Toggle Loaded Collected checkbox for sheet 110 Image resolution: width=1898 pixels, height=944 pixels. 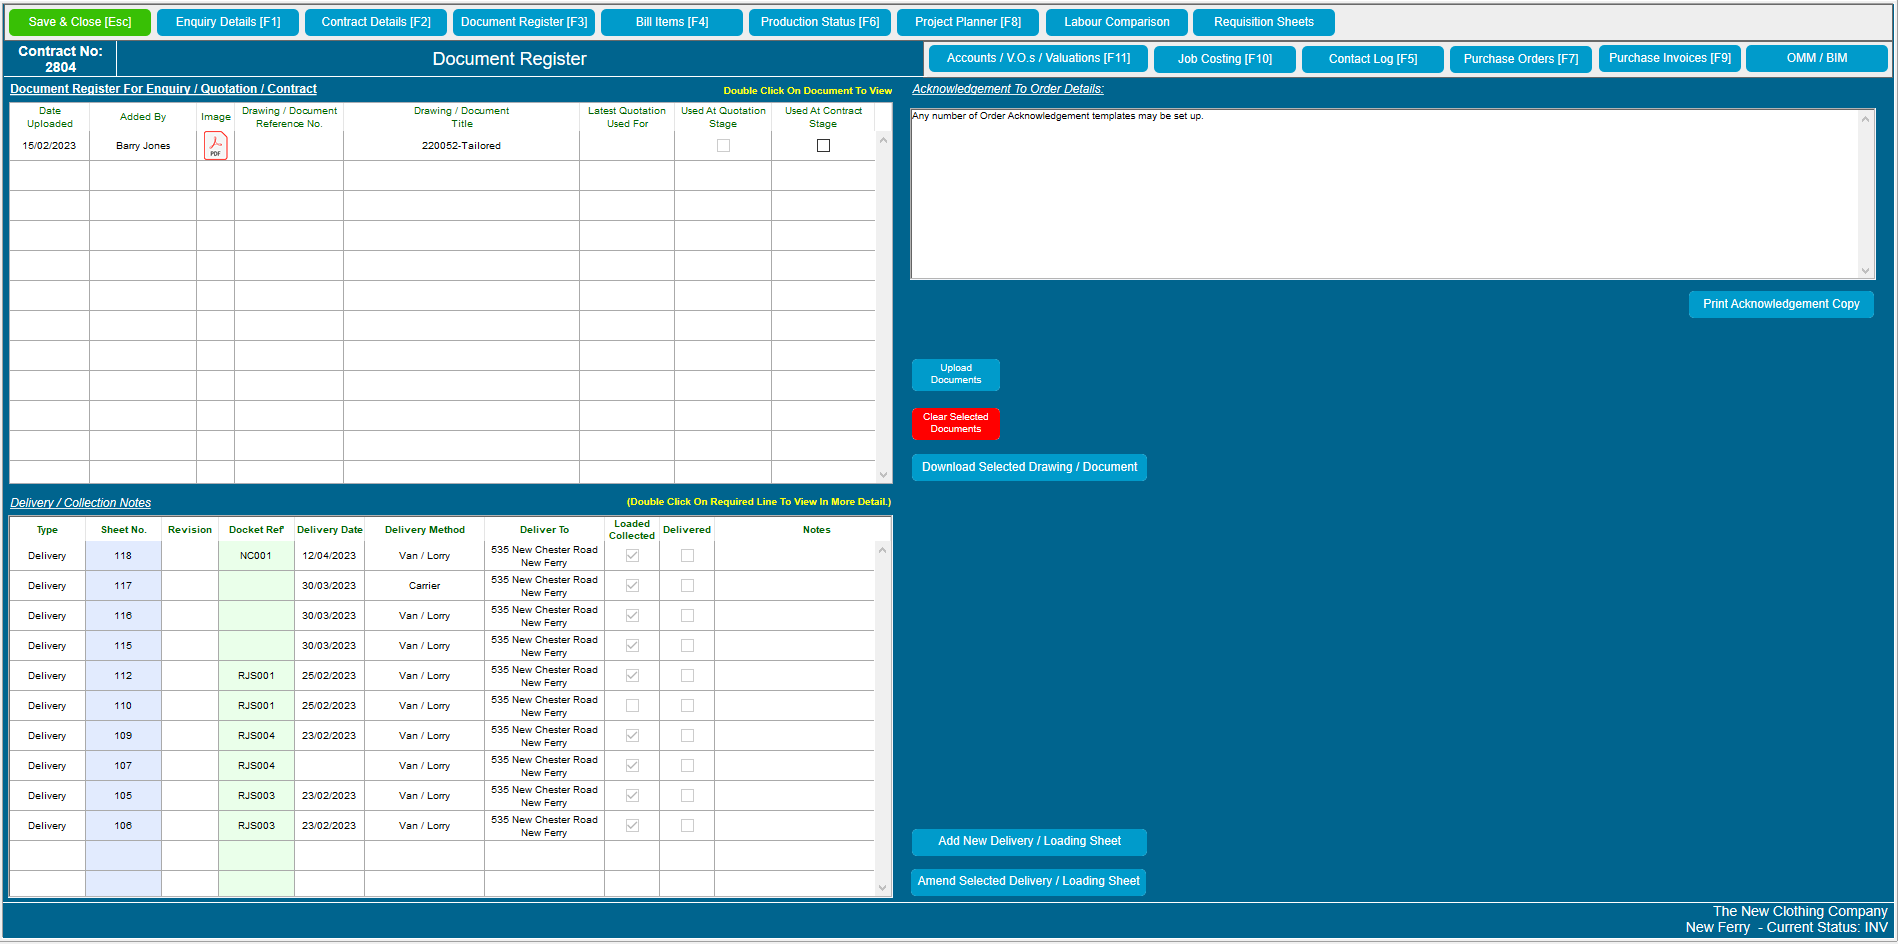632,706
